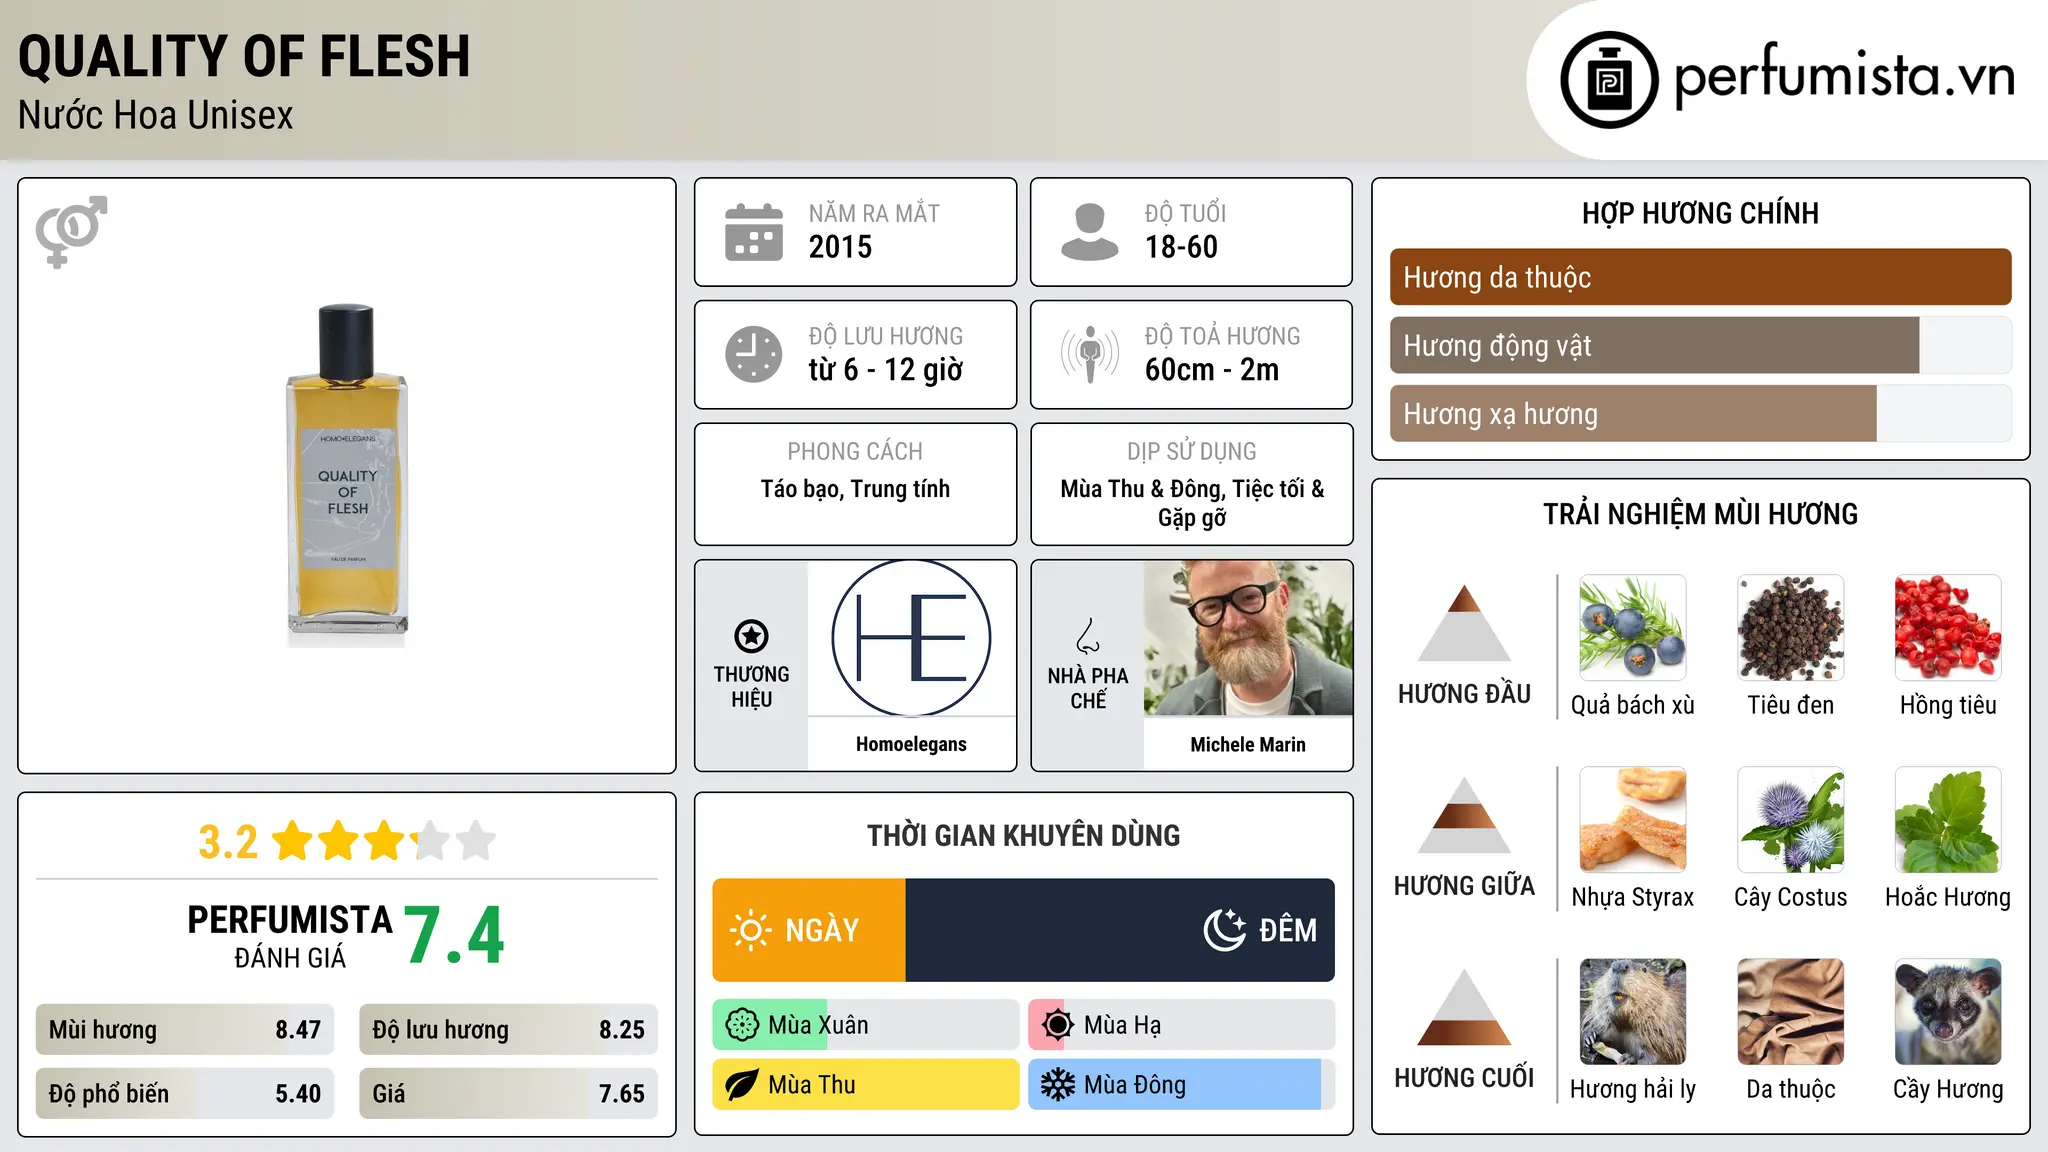This screenshot has width=2048, height=1152.
Task: Click the calendar icon beside Năm ra mắt
Action: click(754, 232)
